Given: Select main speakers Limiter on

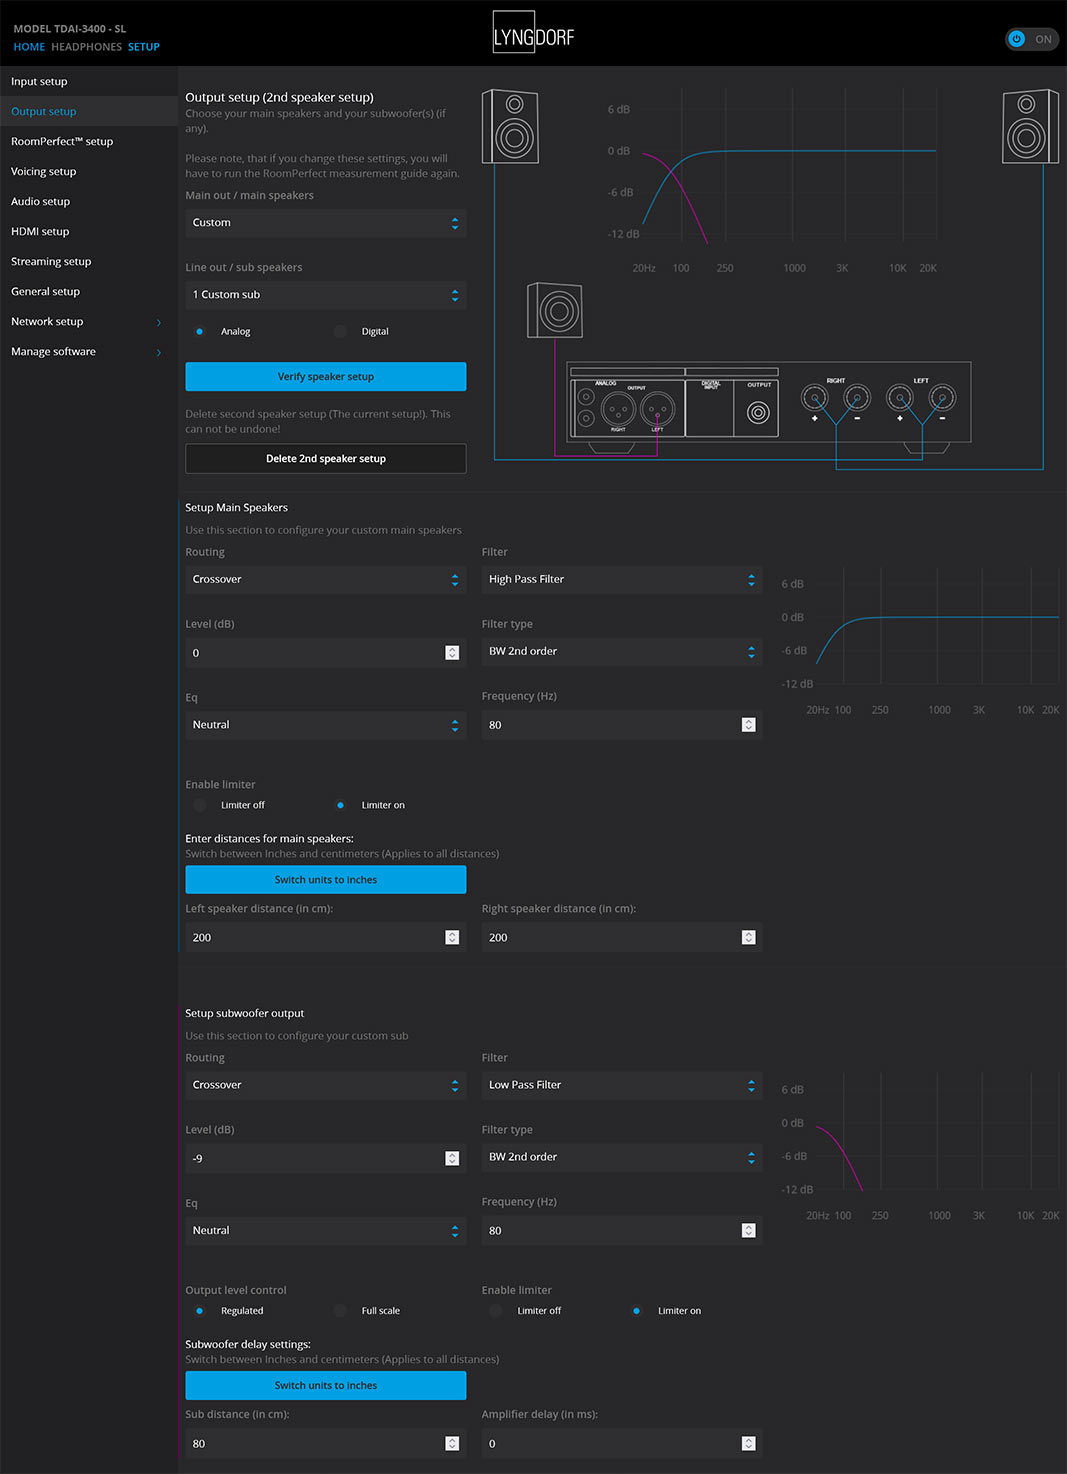Looking at the screenshot, I should click(x=341, y=805).
